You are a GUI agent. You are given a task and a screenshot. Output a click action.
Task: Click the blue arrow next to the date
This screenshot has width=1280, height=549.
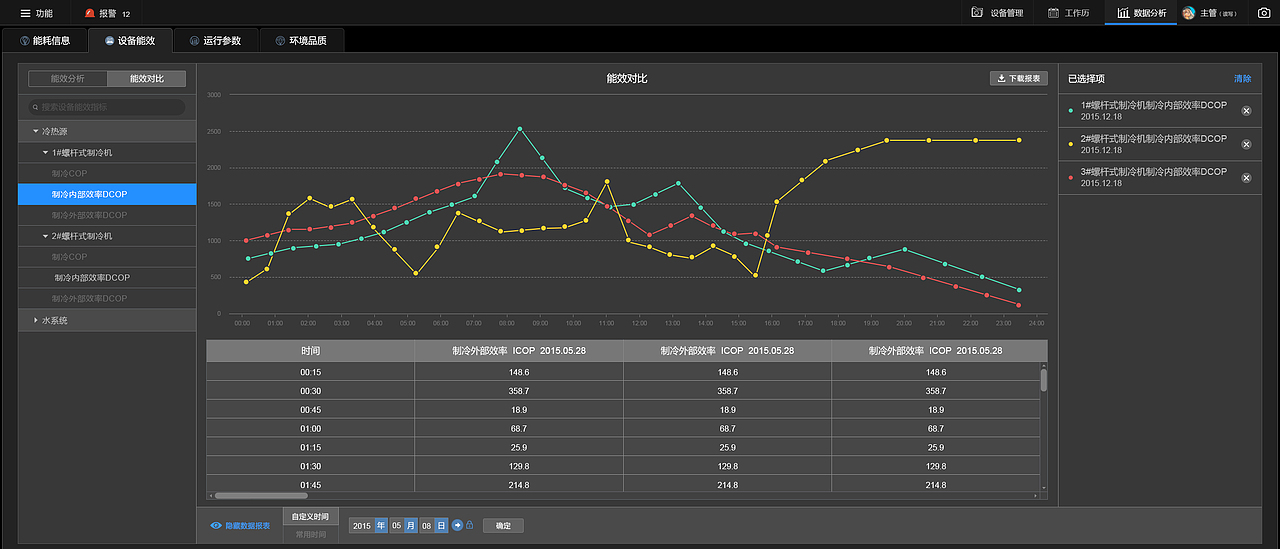pos(457,525)
